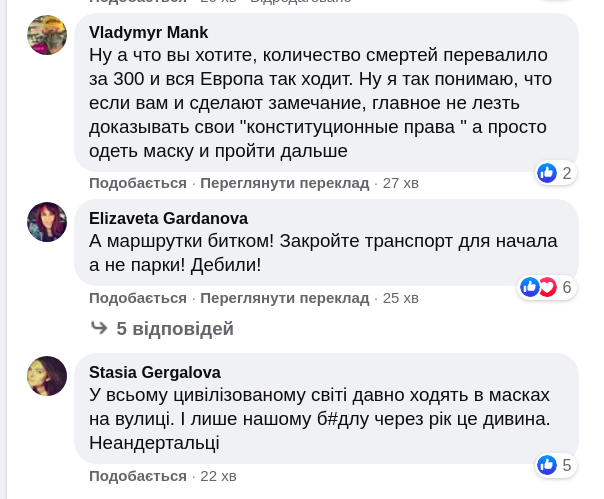This screenshot has height=499, width=604.
Task: Click the heart reaction icon on Elizaveta's comment
Action: click(x=547, y=288)
